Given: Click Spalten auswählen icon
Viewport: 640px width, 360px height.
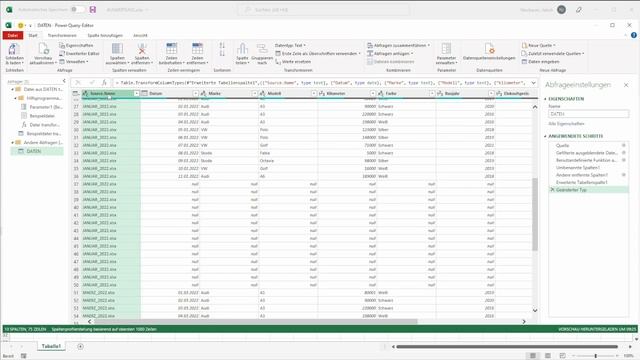Looking at the screenshot, I should point(117,49).
